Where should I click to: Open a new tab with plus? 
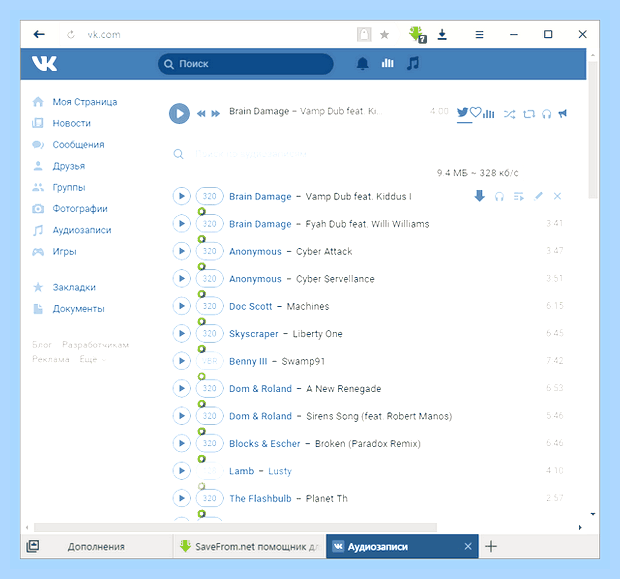click(x=491, y=547)
